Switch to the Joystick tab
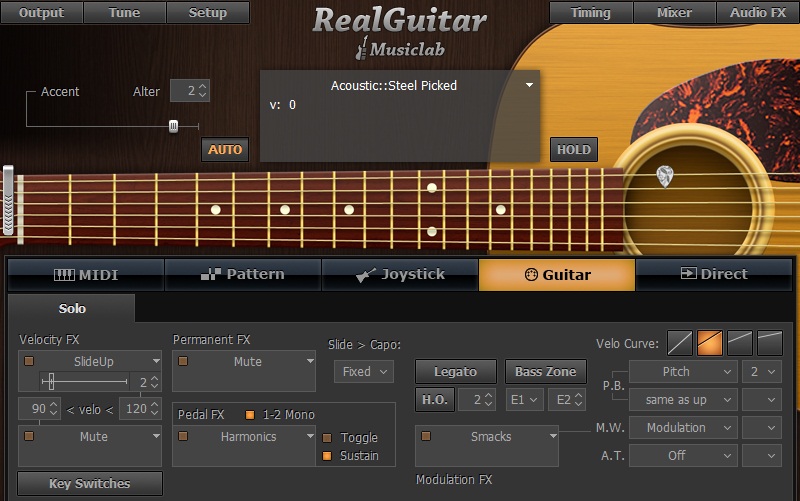 [x=400, y=274]
